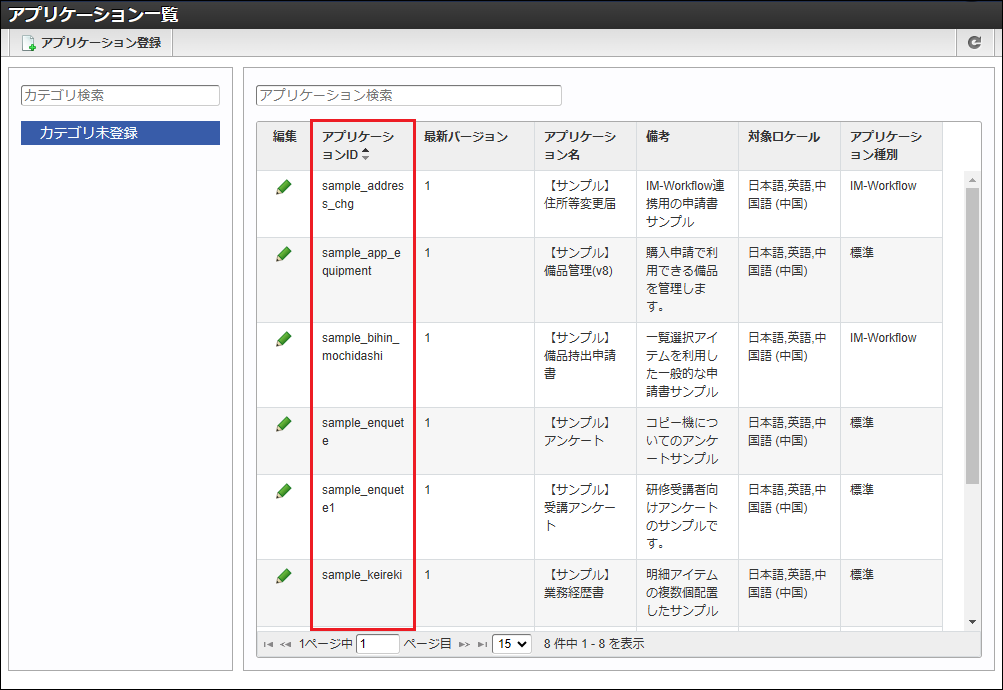
Task: Click the アプリケーション登録 toolbar button
Action: click(x=92, y=43)
